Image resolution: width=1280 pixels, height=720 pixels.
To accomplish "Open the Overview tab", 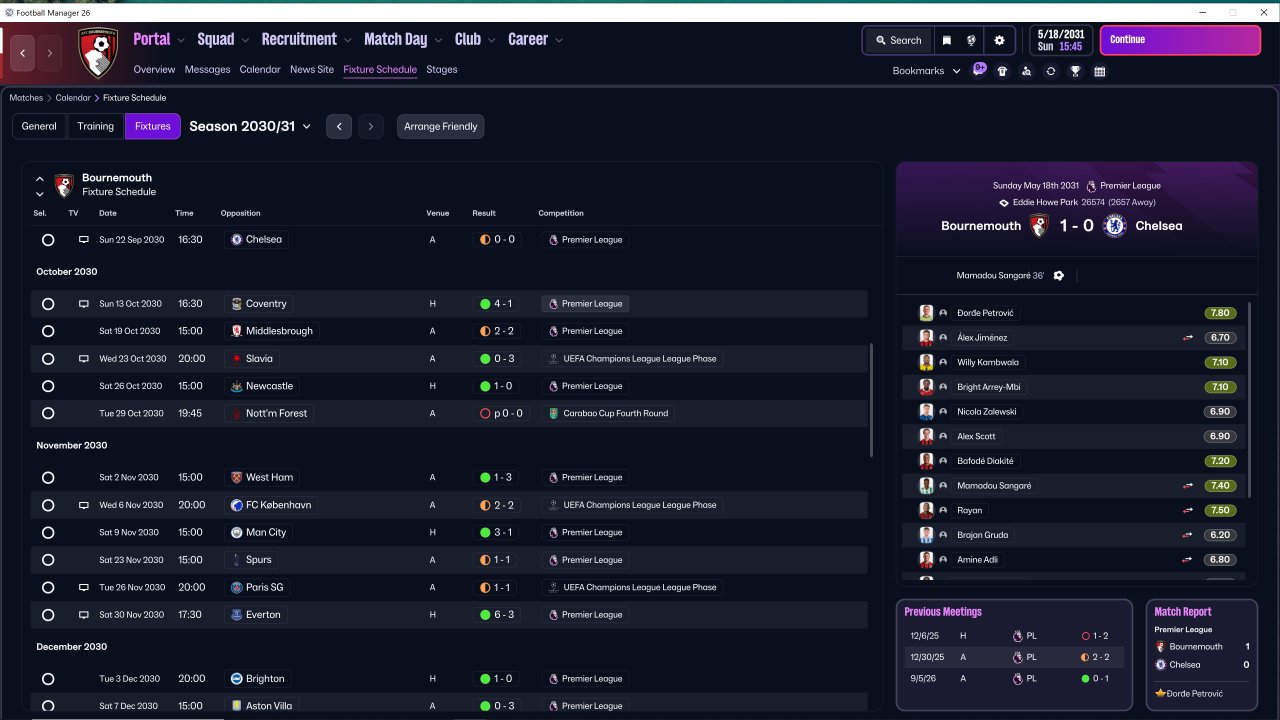I will pos(154,70).
